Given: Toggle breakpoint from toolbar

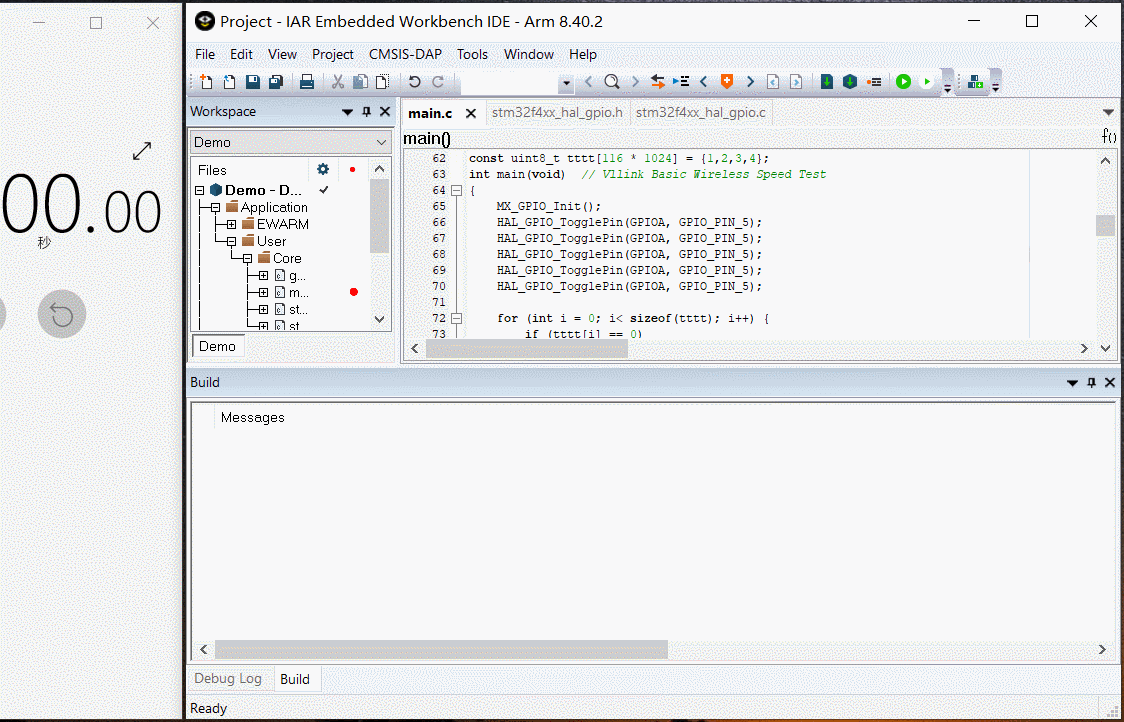Looking at the screenshot, I should (x=874, y=82).
